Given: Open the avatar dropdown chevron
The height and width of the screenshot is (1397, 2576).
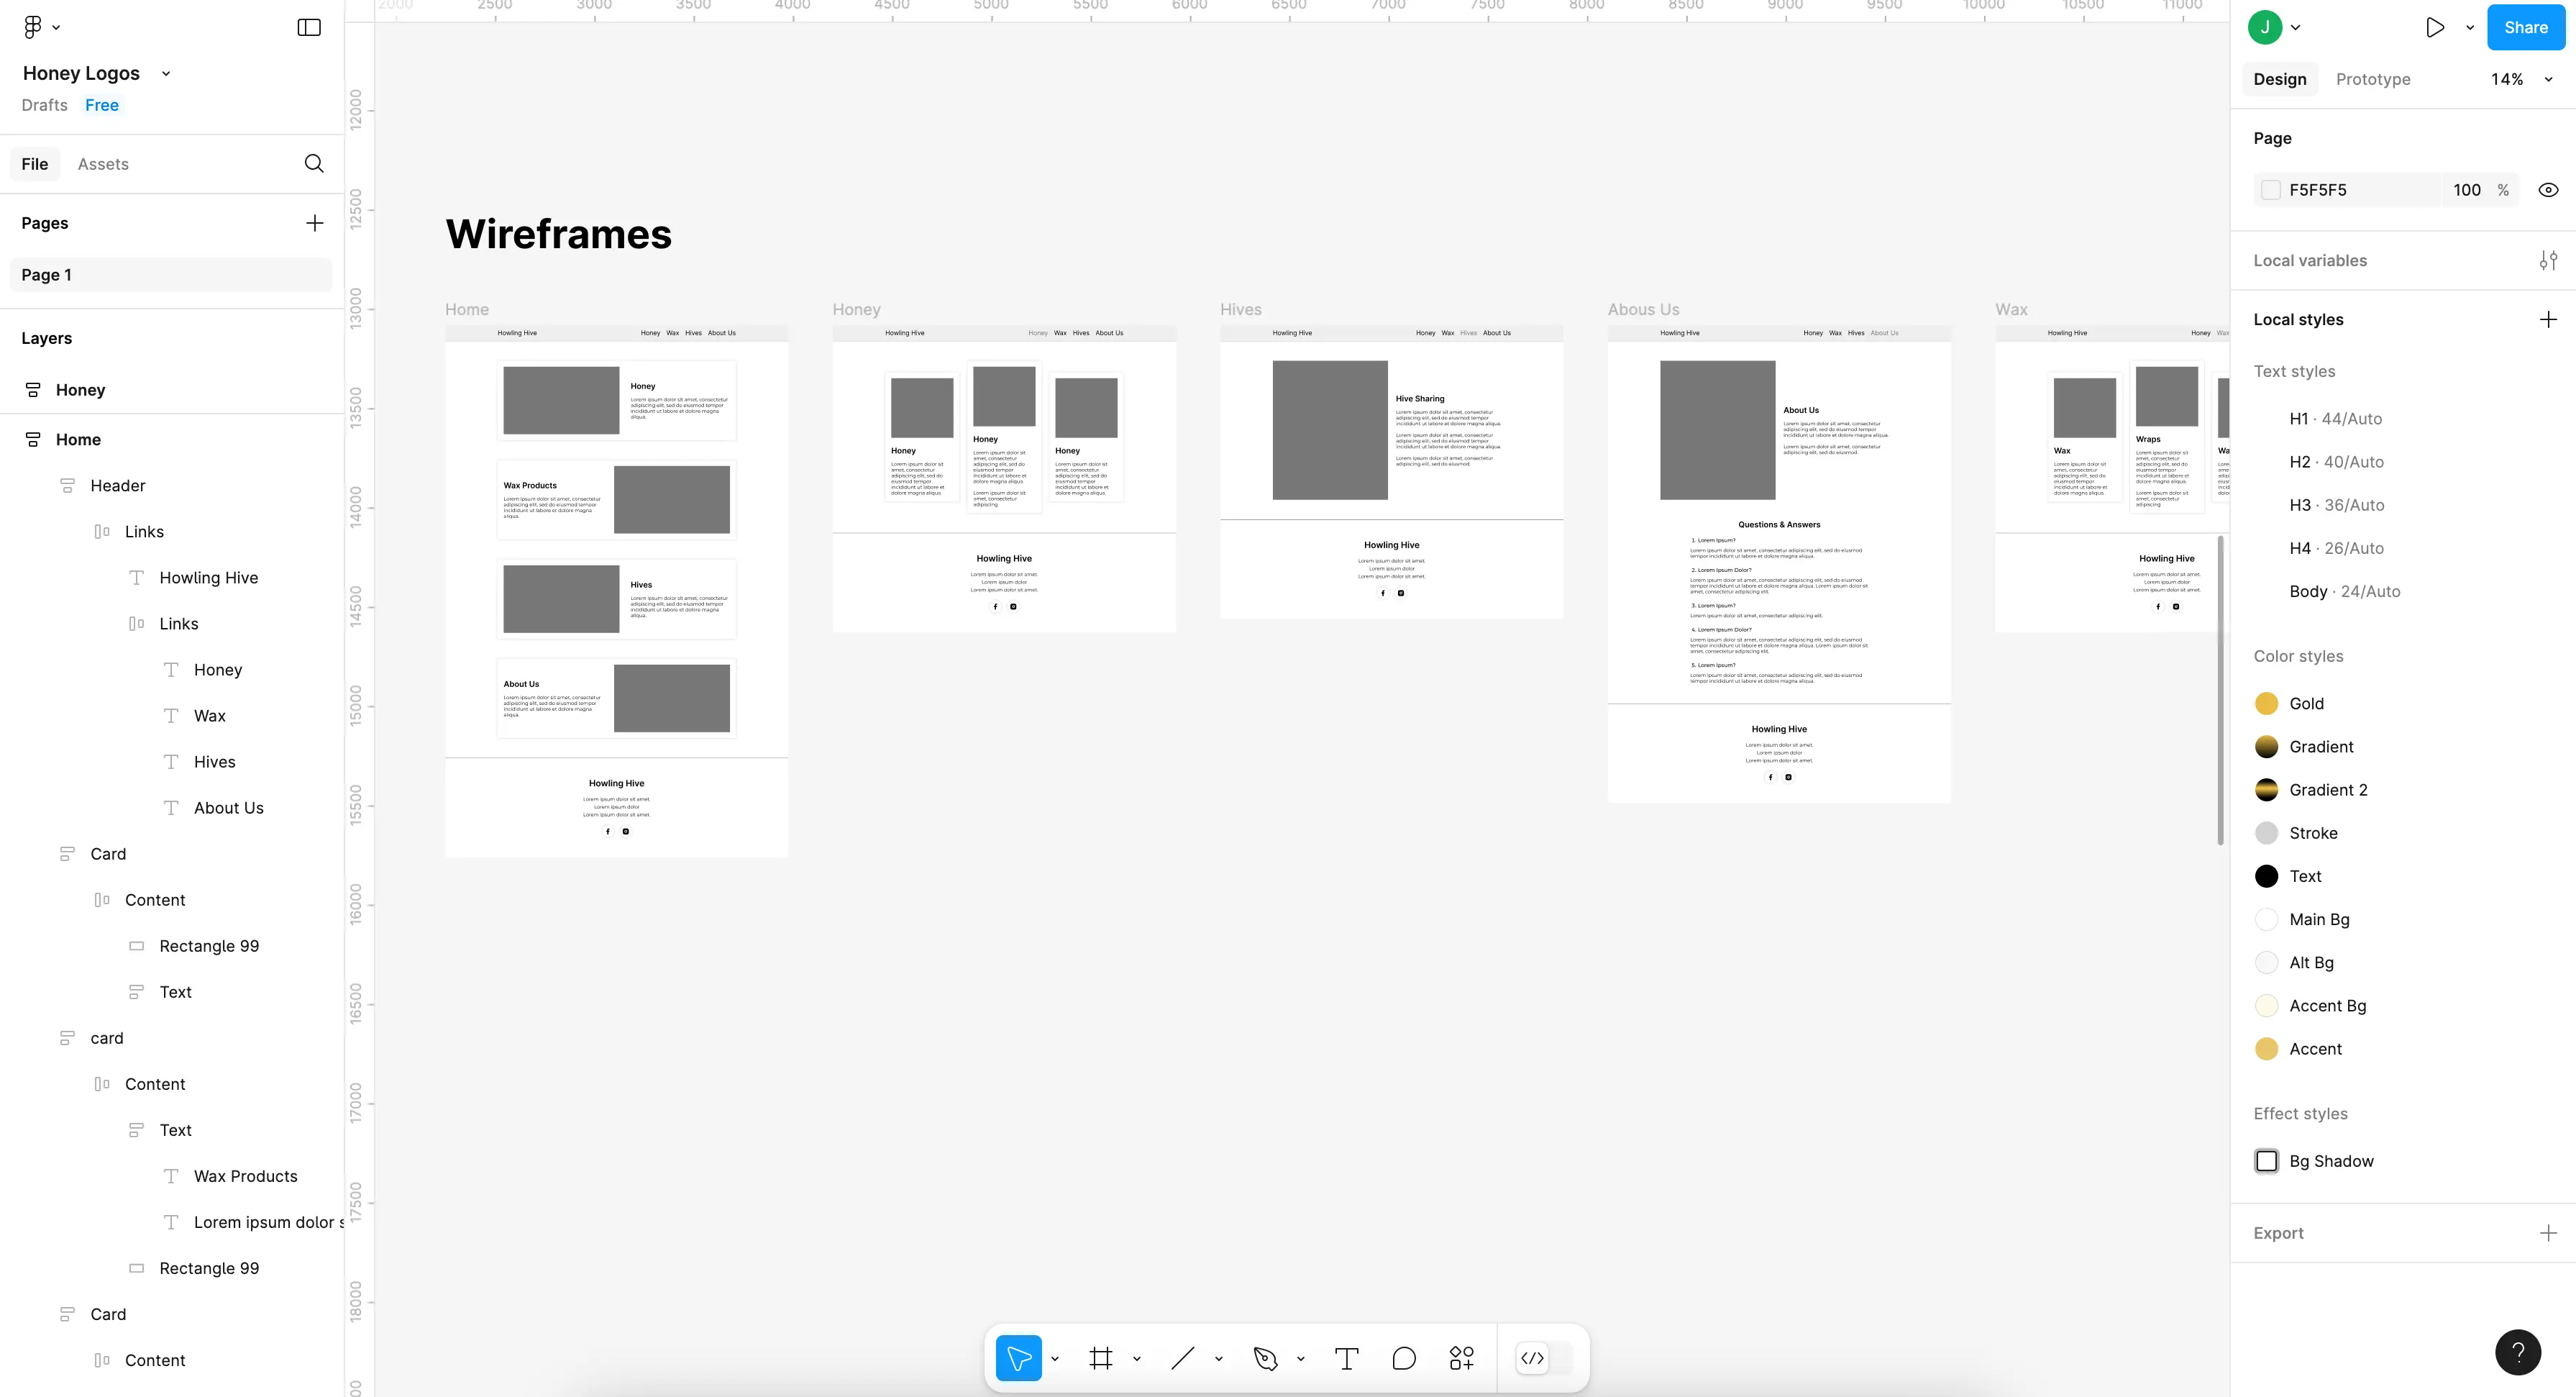Looking at the screenshot, I should click(2296, 28).
